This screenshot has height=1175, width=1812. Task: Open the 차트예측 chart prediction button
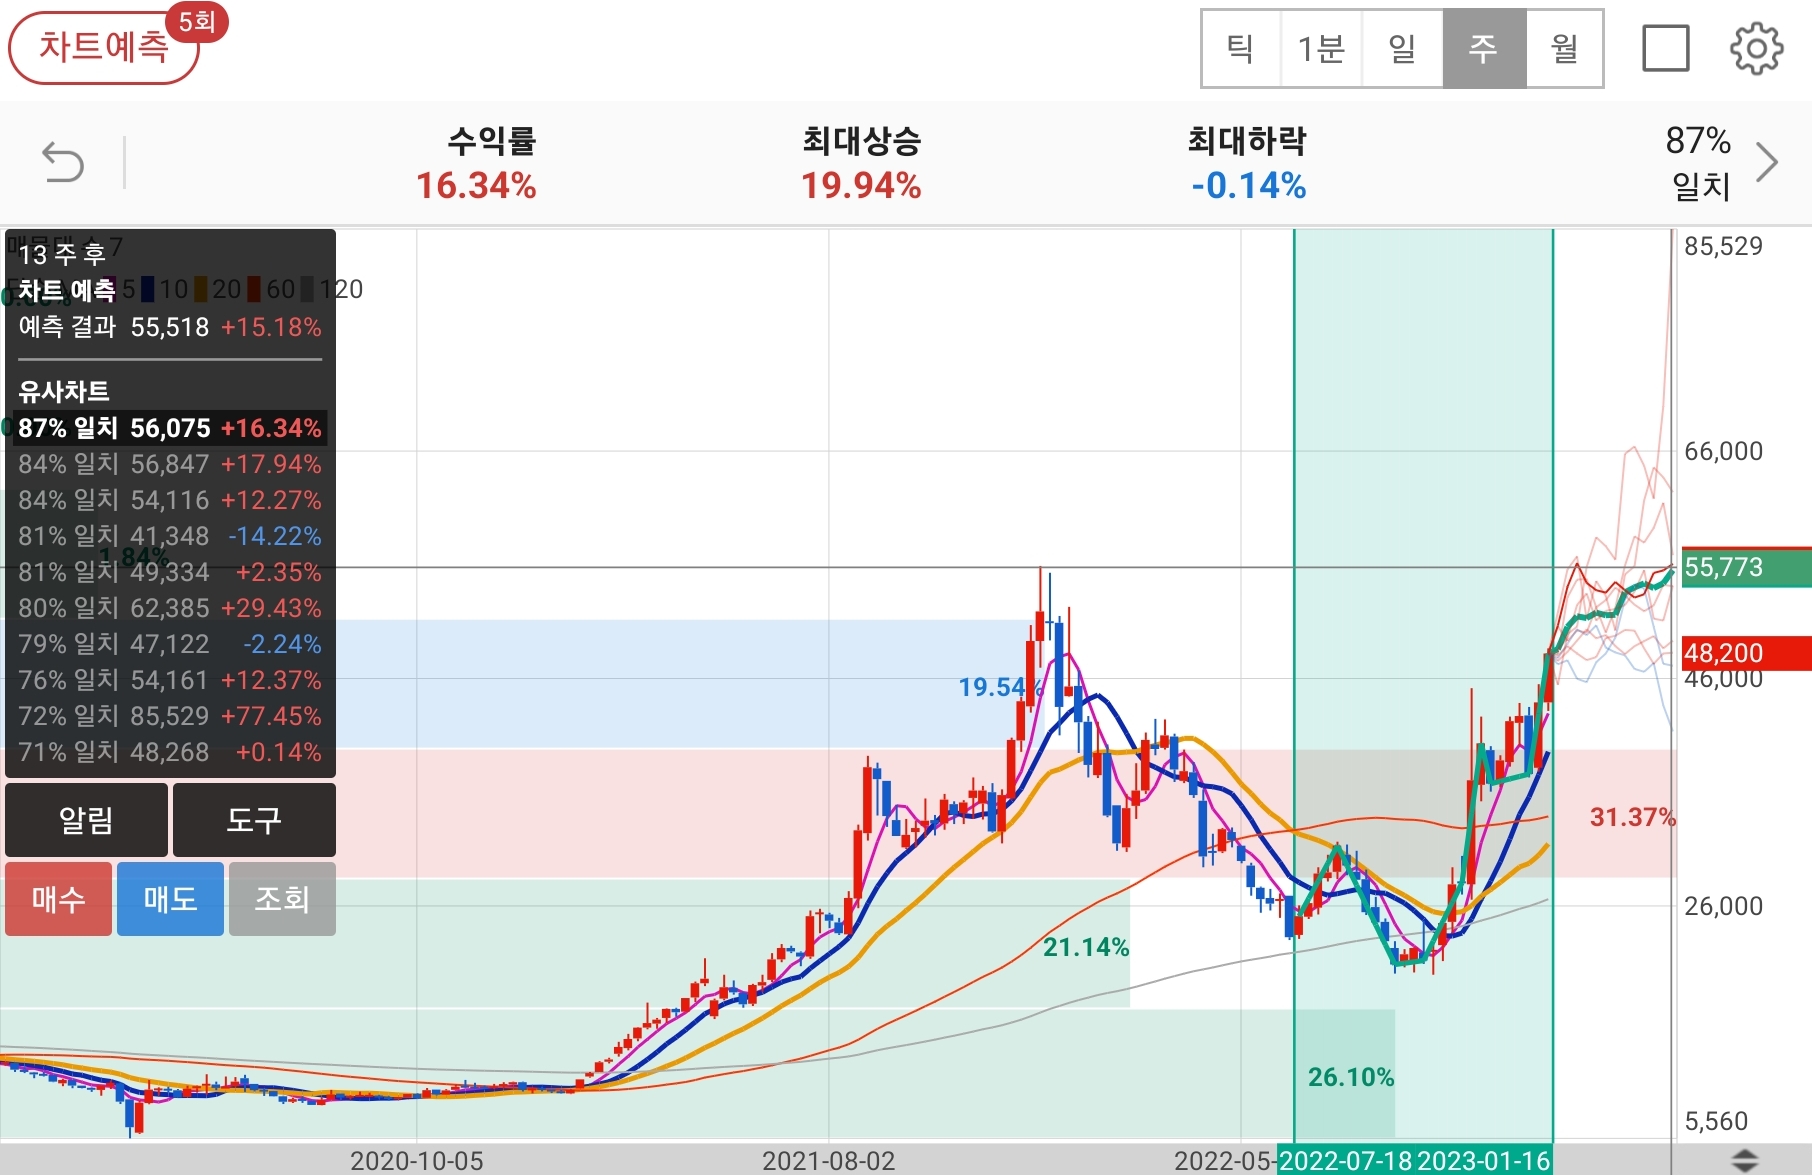[104, 47]
